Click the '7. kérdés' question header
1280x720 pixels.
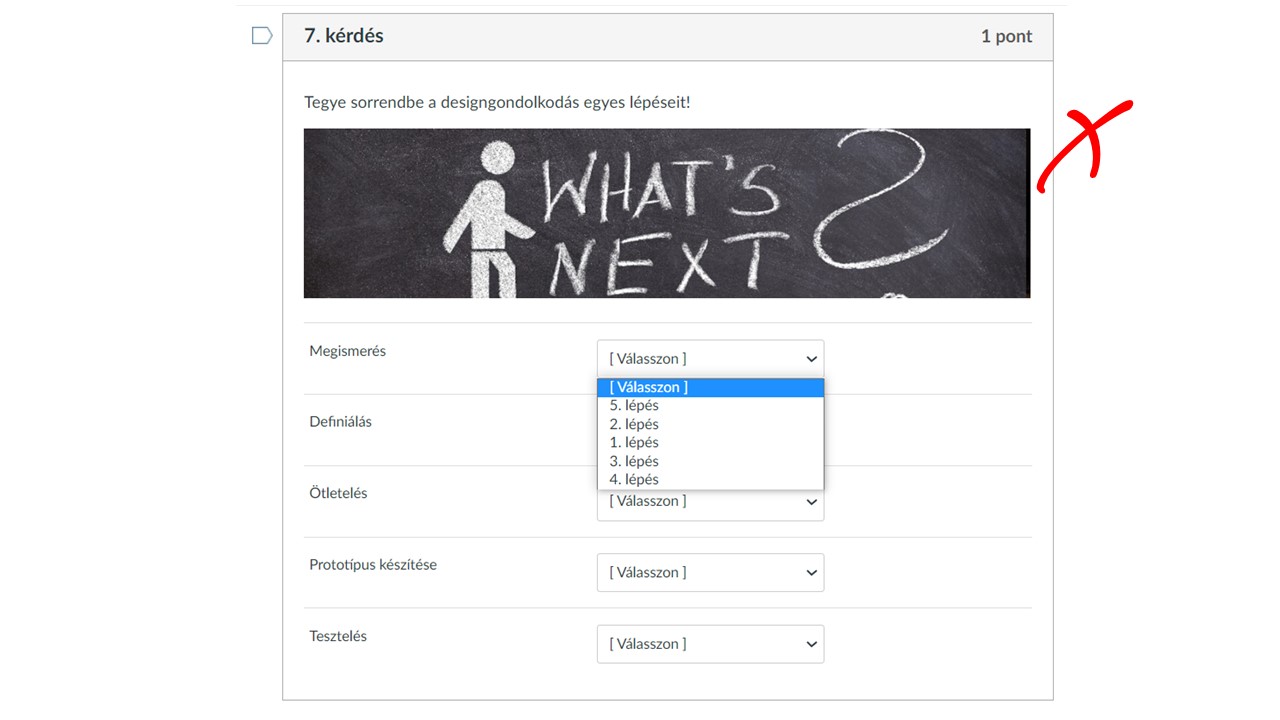click(344, 36)
